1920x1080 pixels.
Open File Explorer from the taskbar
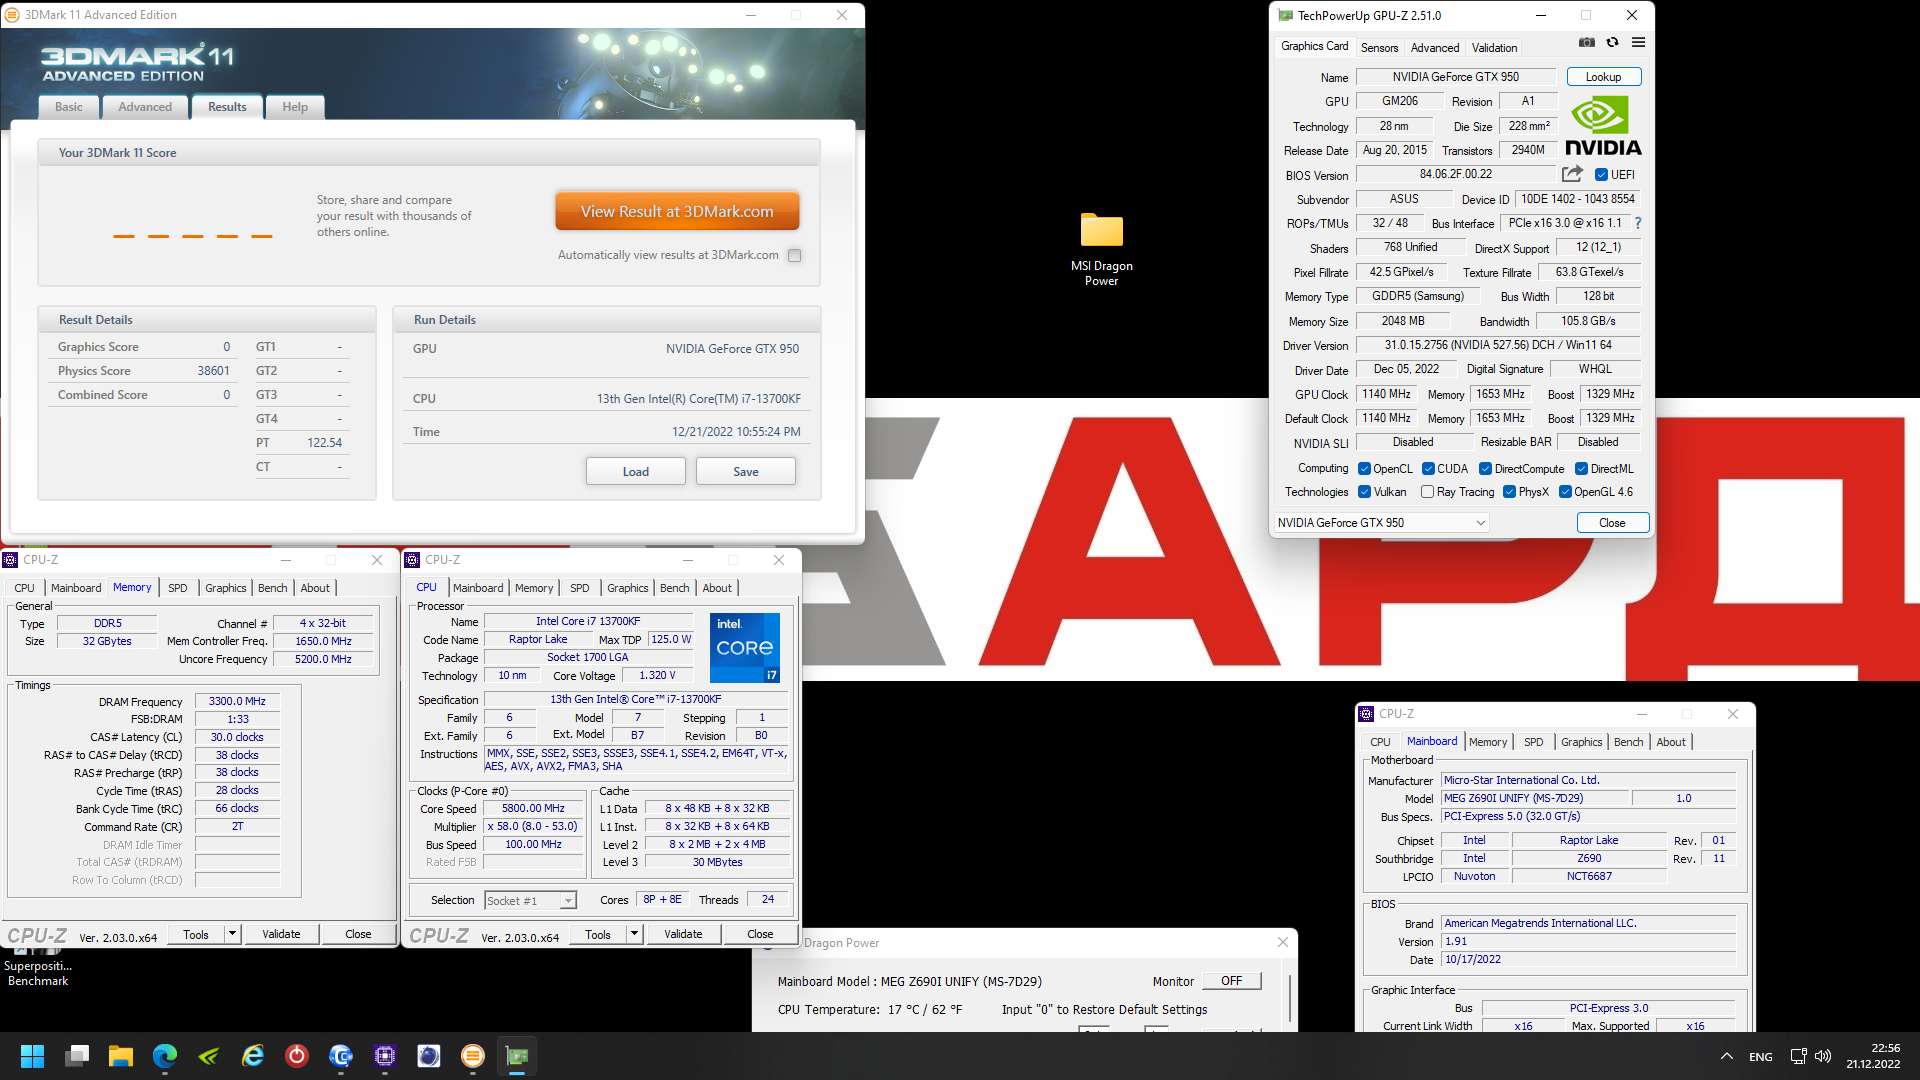point(121,1056)
